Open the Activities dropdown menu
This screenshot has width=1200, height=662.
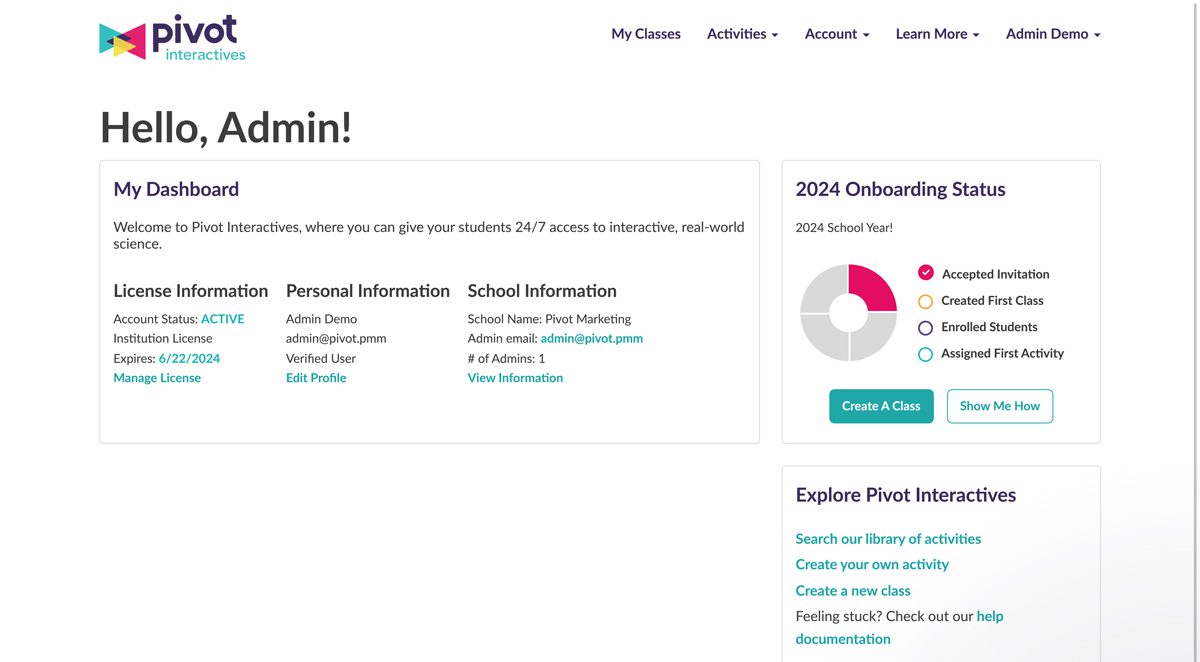[x=742, y=34]
